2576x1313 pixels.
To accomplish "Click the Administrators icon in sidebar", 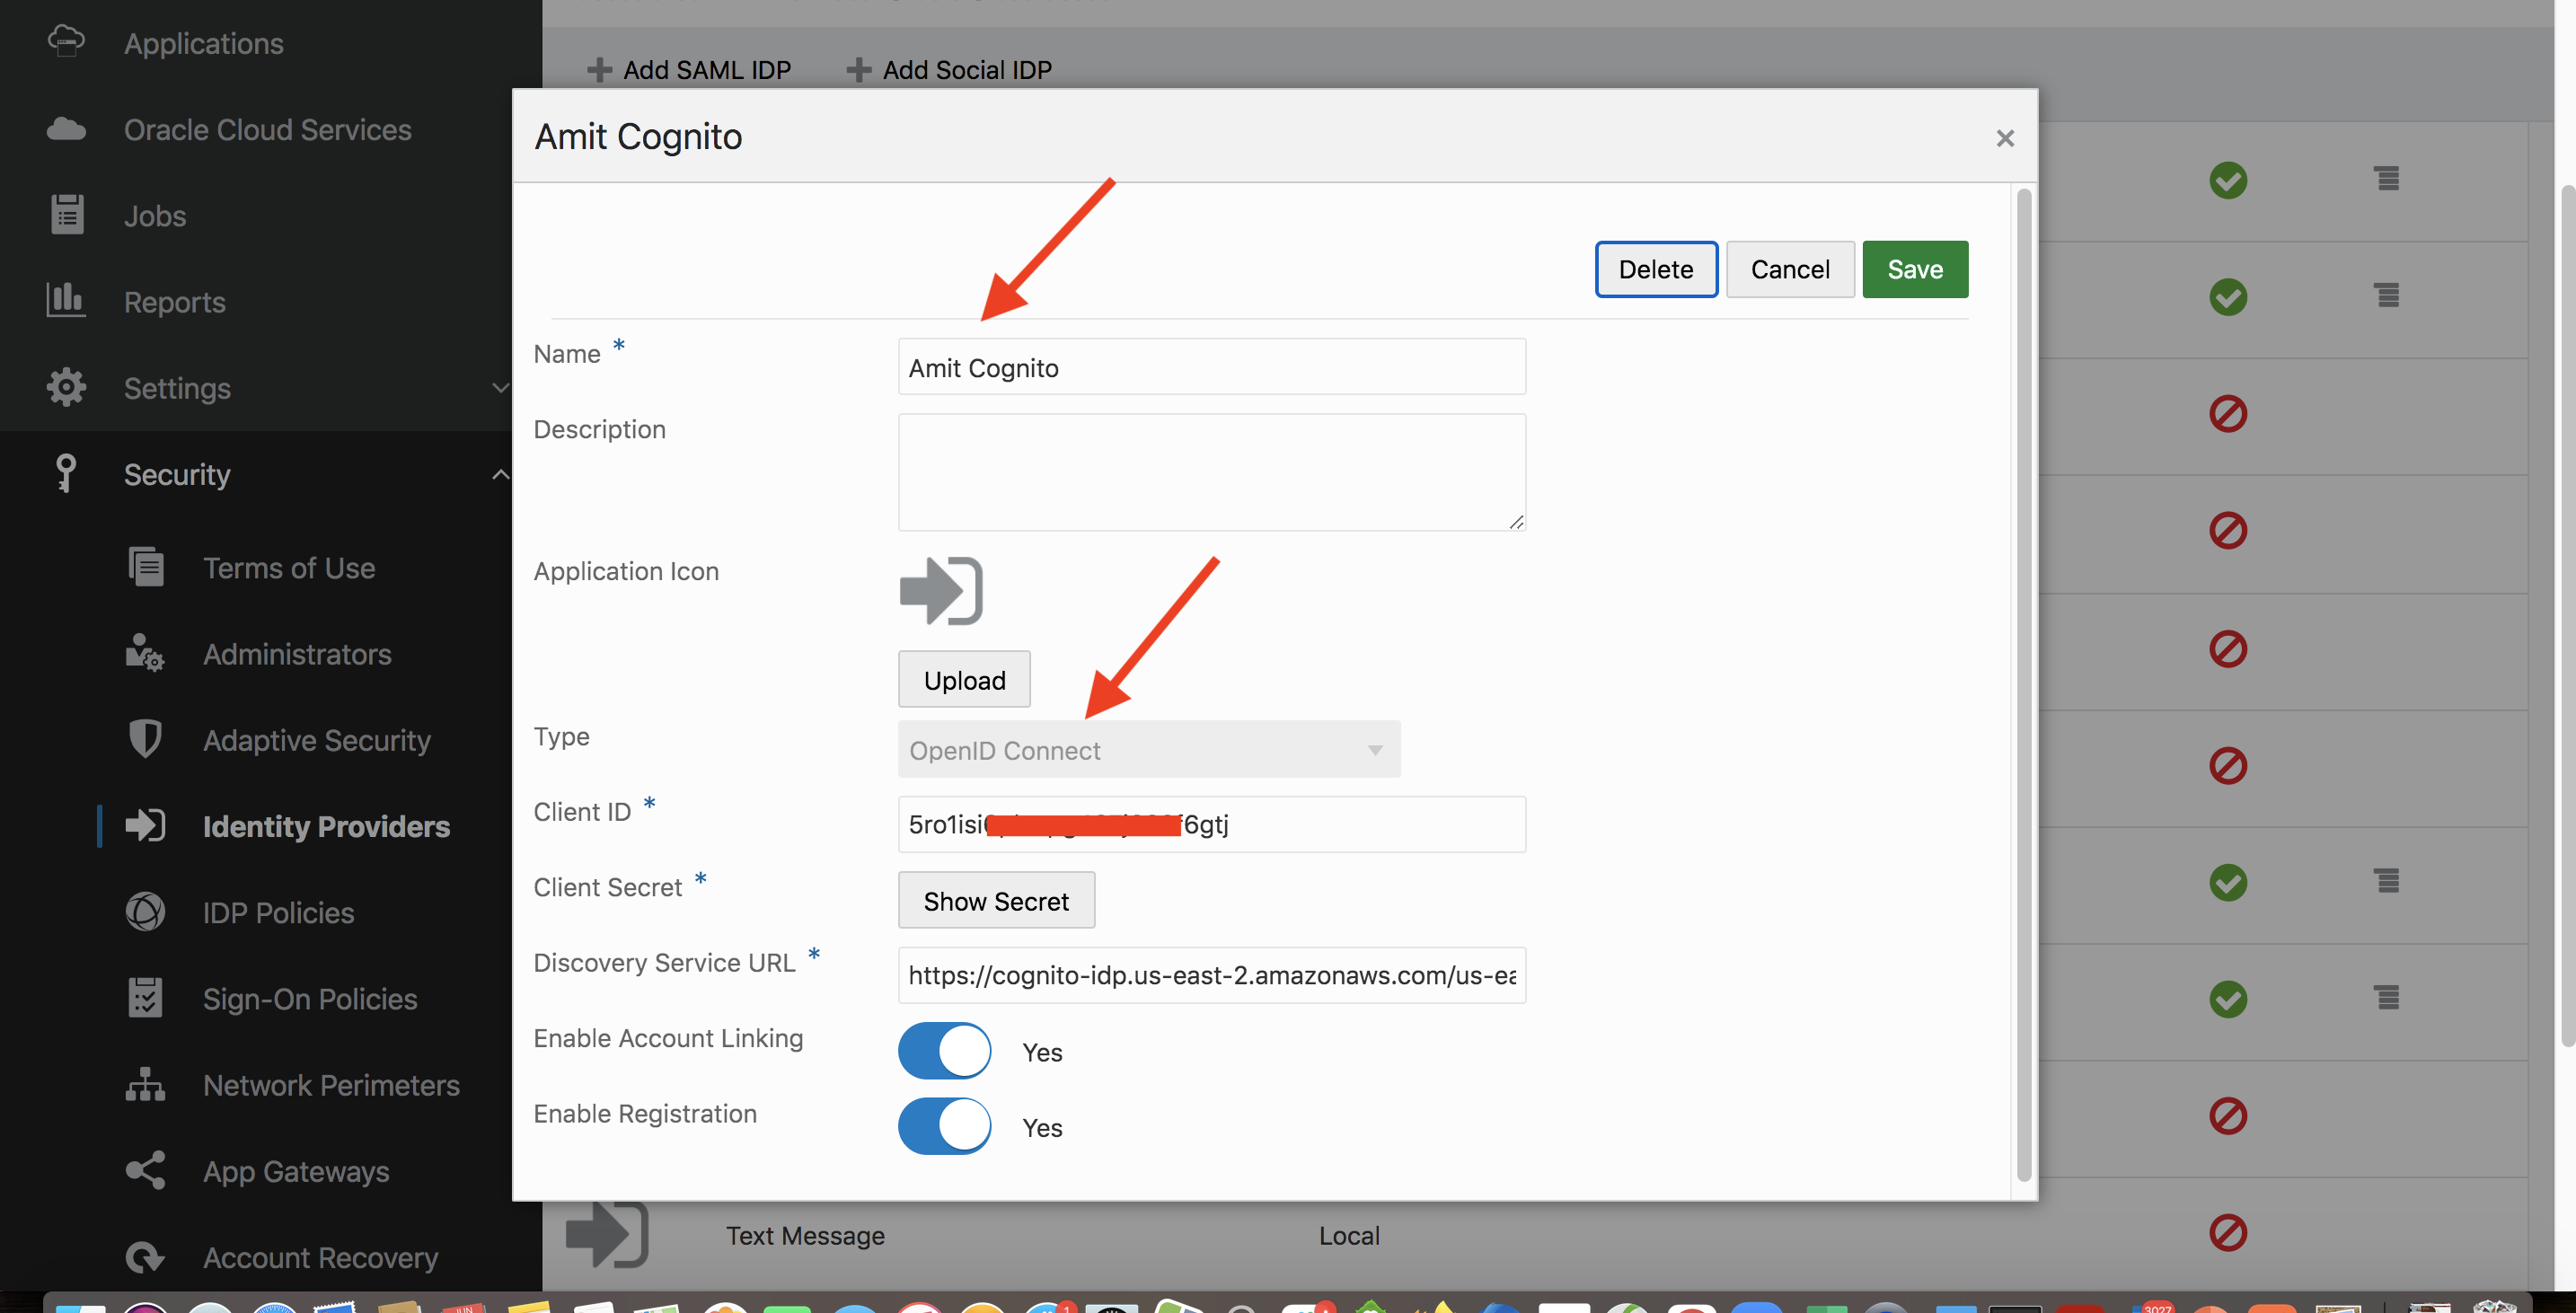I will (x=145, y=654).
